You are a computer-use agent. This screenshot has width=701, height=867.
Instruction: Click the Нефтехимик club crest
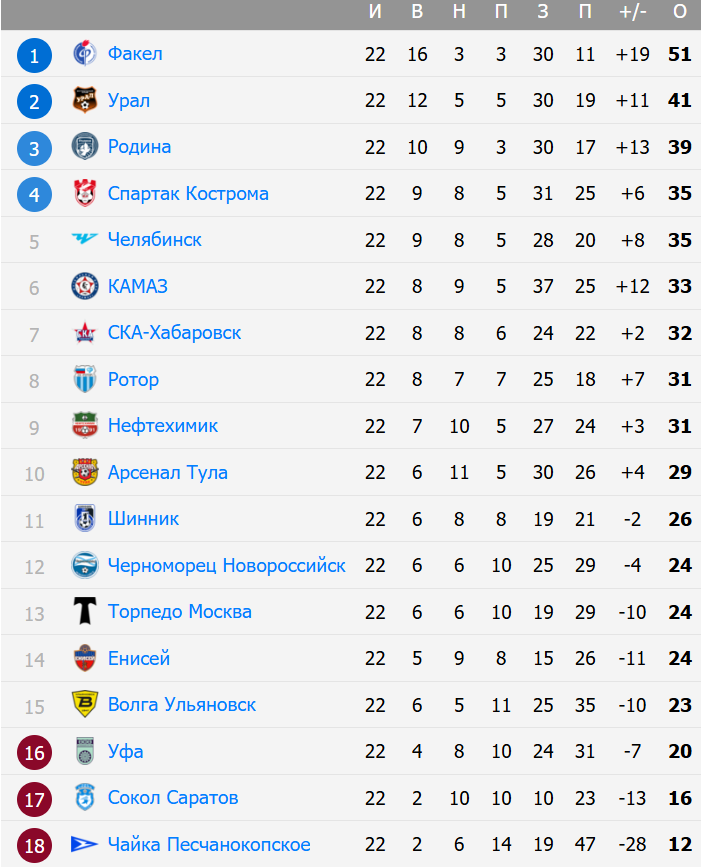tap(85, 426)
